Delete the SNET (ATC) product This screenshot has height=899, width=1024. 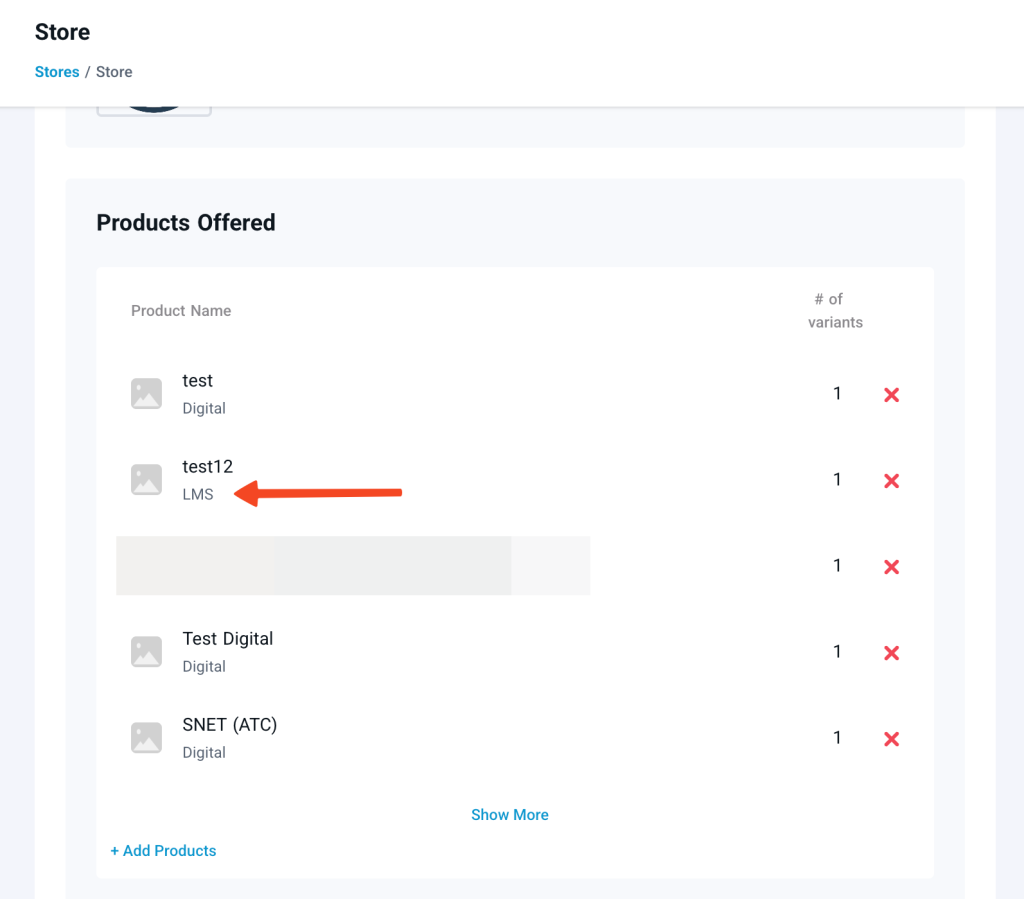click(x=891, y=739)
